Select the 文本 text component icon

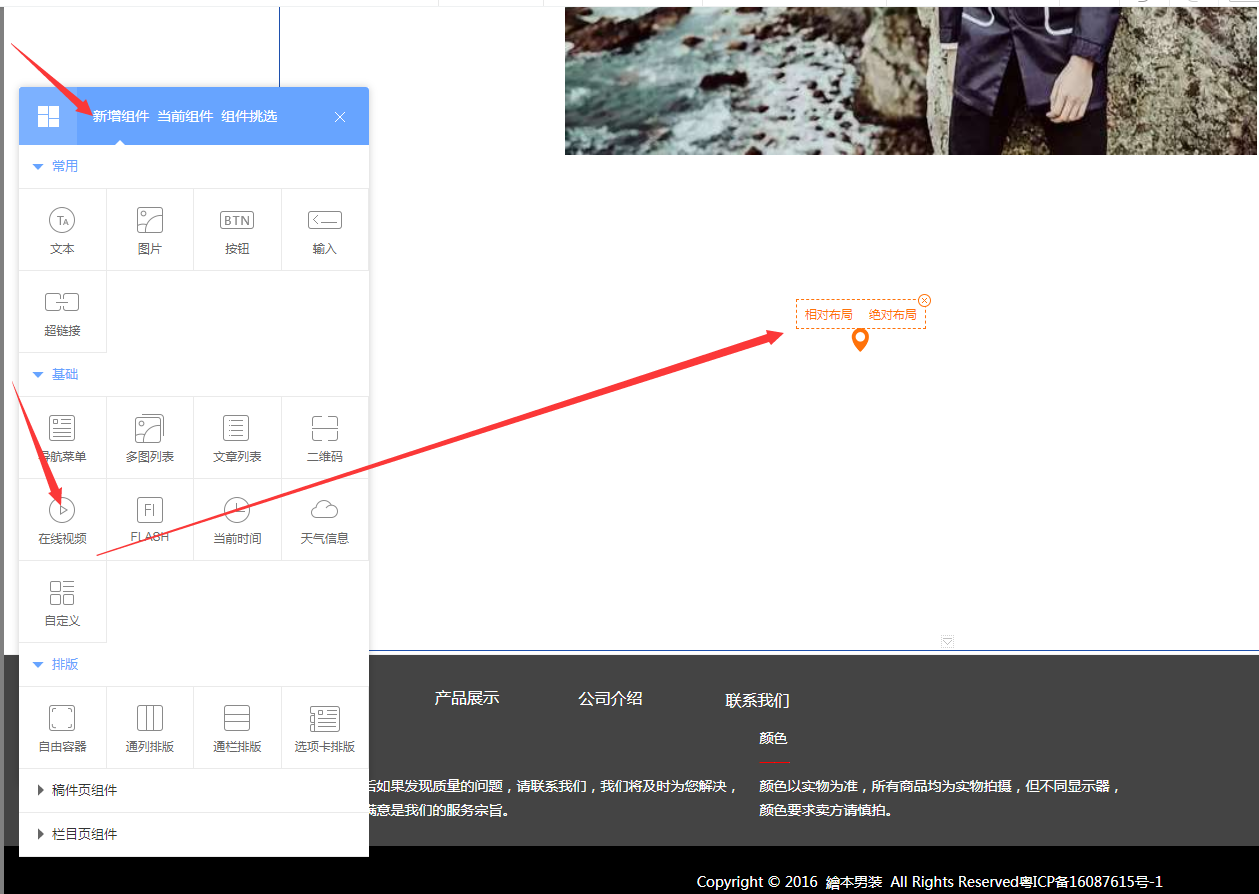click(x=62, y=221)
